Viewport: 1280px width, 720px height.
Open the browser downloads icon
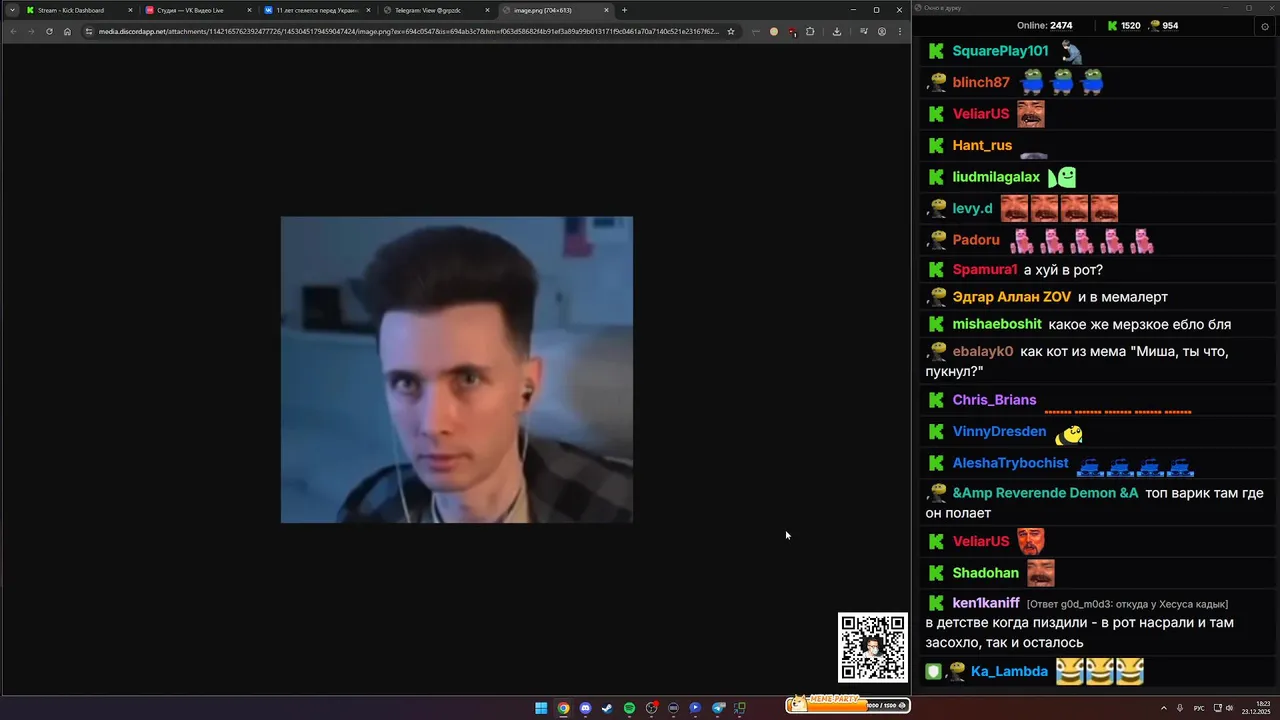[x=836, y=31]
